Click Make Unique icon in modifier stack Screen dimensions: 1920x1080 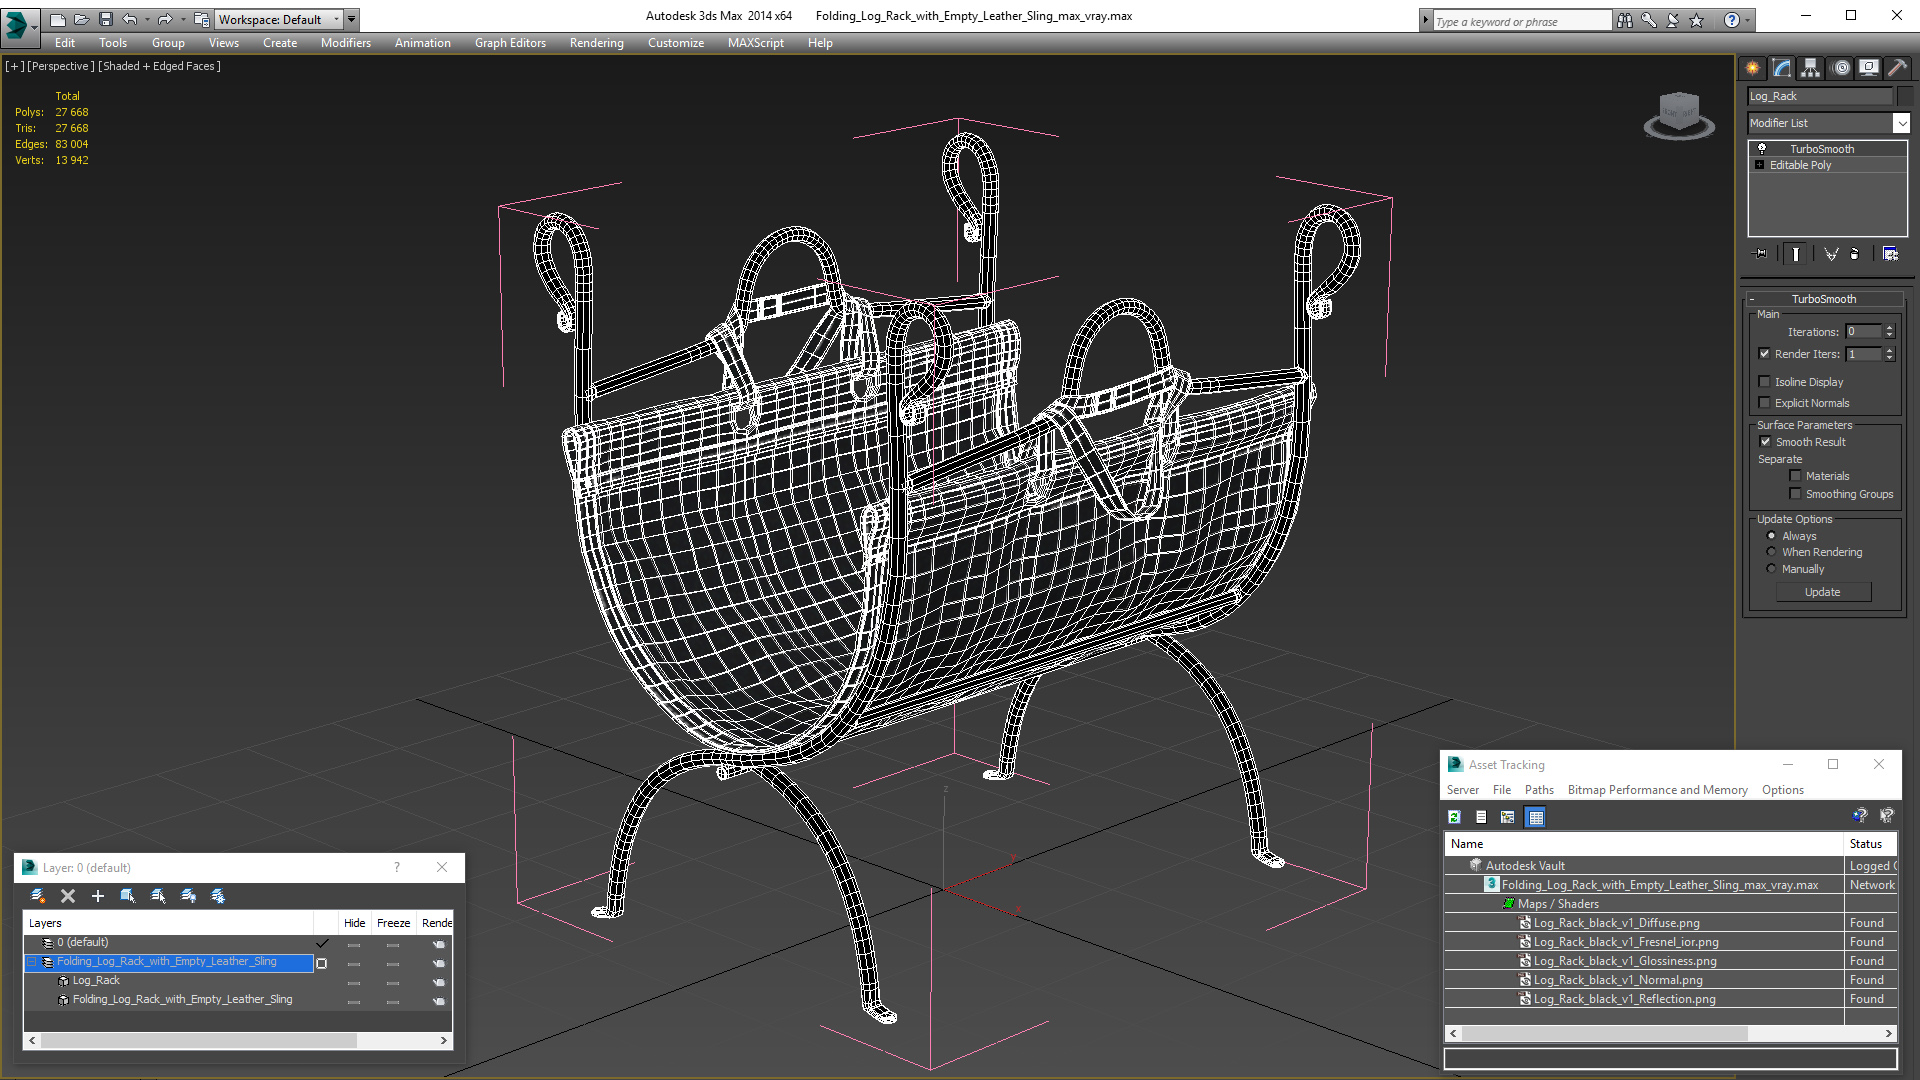point(1831,254)
